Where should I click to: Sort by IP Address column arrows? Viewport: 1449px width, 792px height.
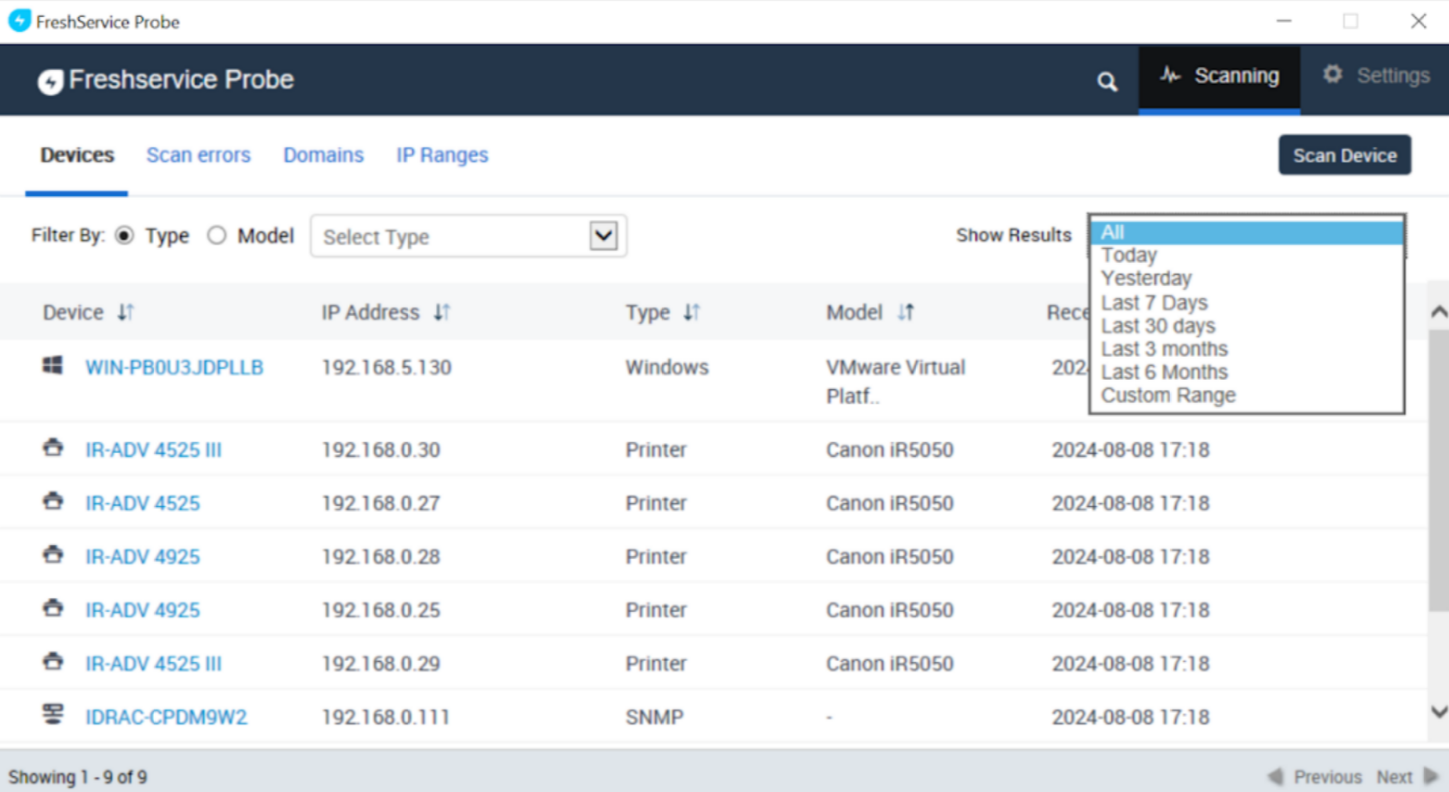[442, 313]
